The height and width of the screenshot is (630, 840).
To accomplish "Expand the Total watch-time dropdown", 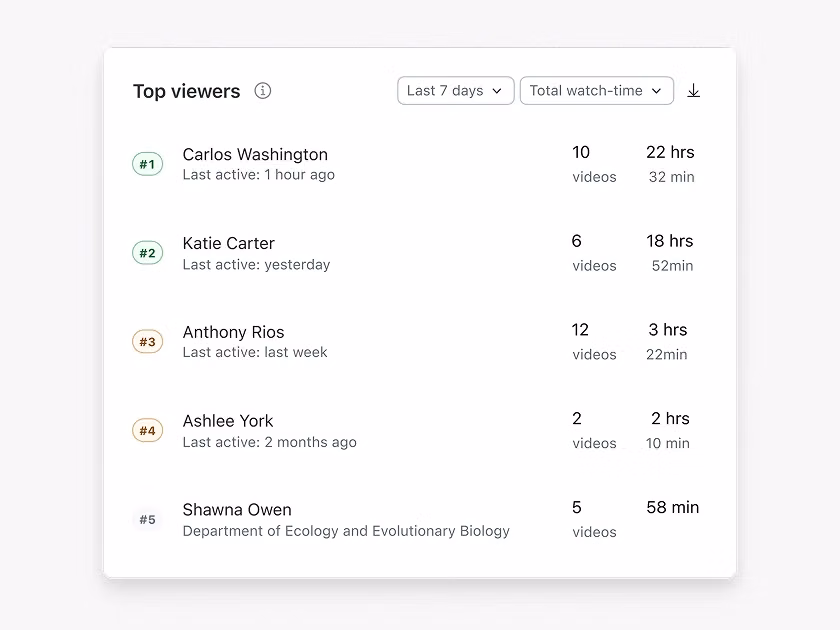I will [x=596, y=91].
